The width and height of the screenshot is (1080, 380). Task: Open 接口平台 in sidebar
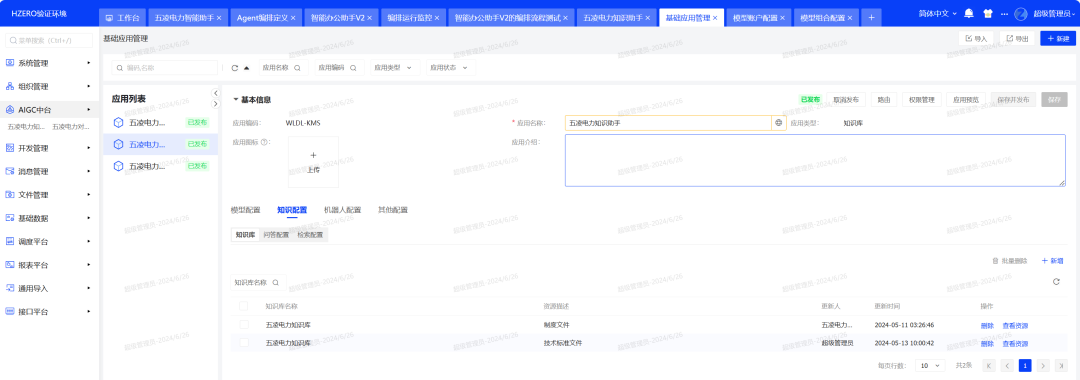pos(50,312)
